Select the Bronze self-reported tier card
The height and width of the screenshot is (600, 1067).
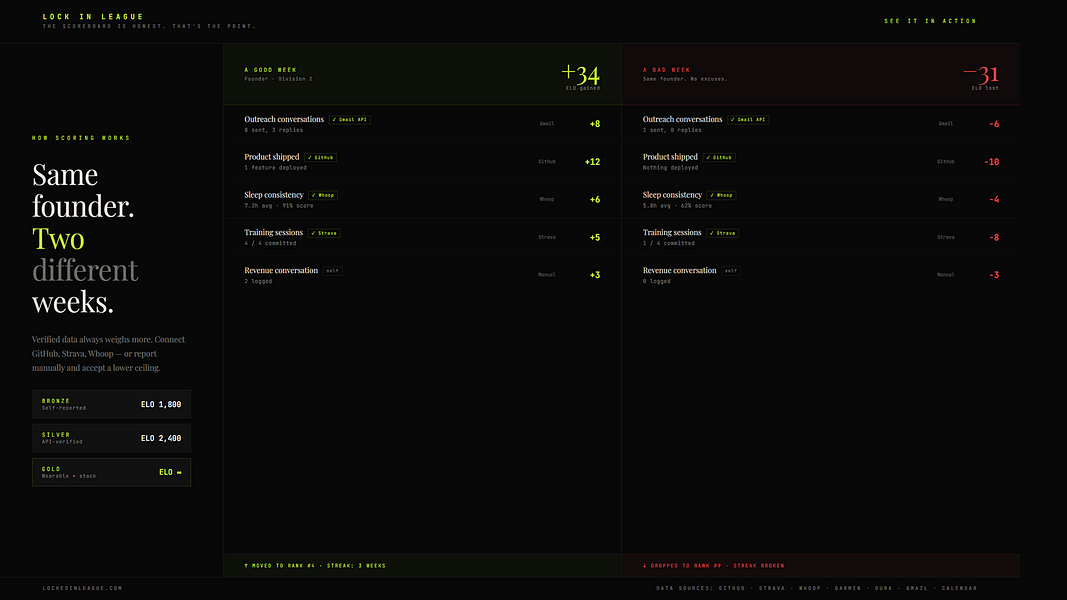point(112,404)
